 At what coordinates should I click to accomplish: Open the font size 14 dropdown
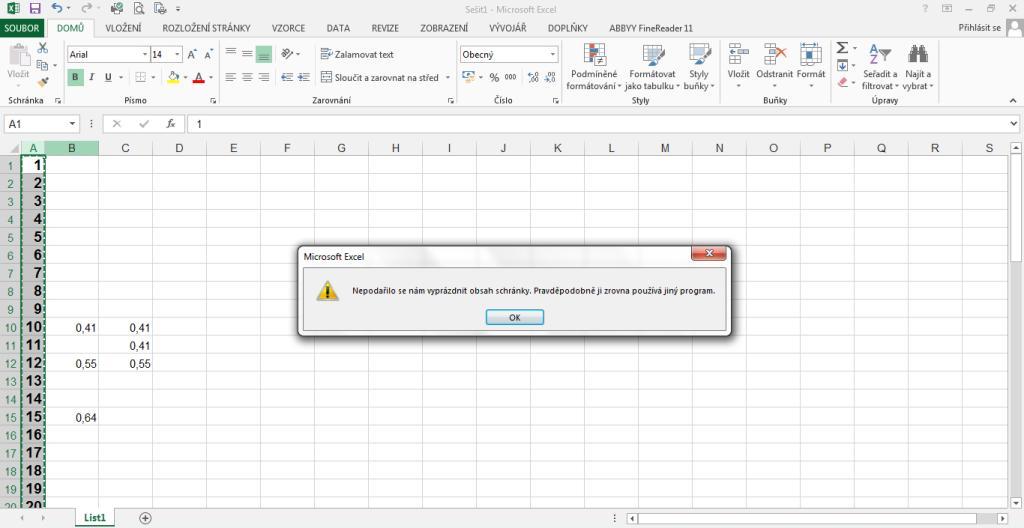tap(178, 55)
